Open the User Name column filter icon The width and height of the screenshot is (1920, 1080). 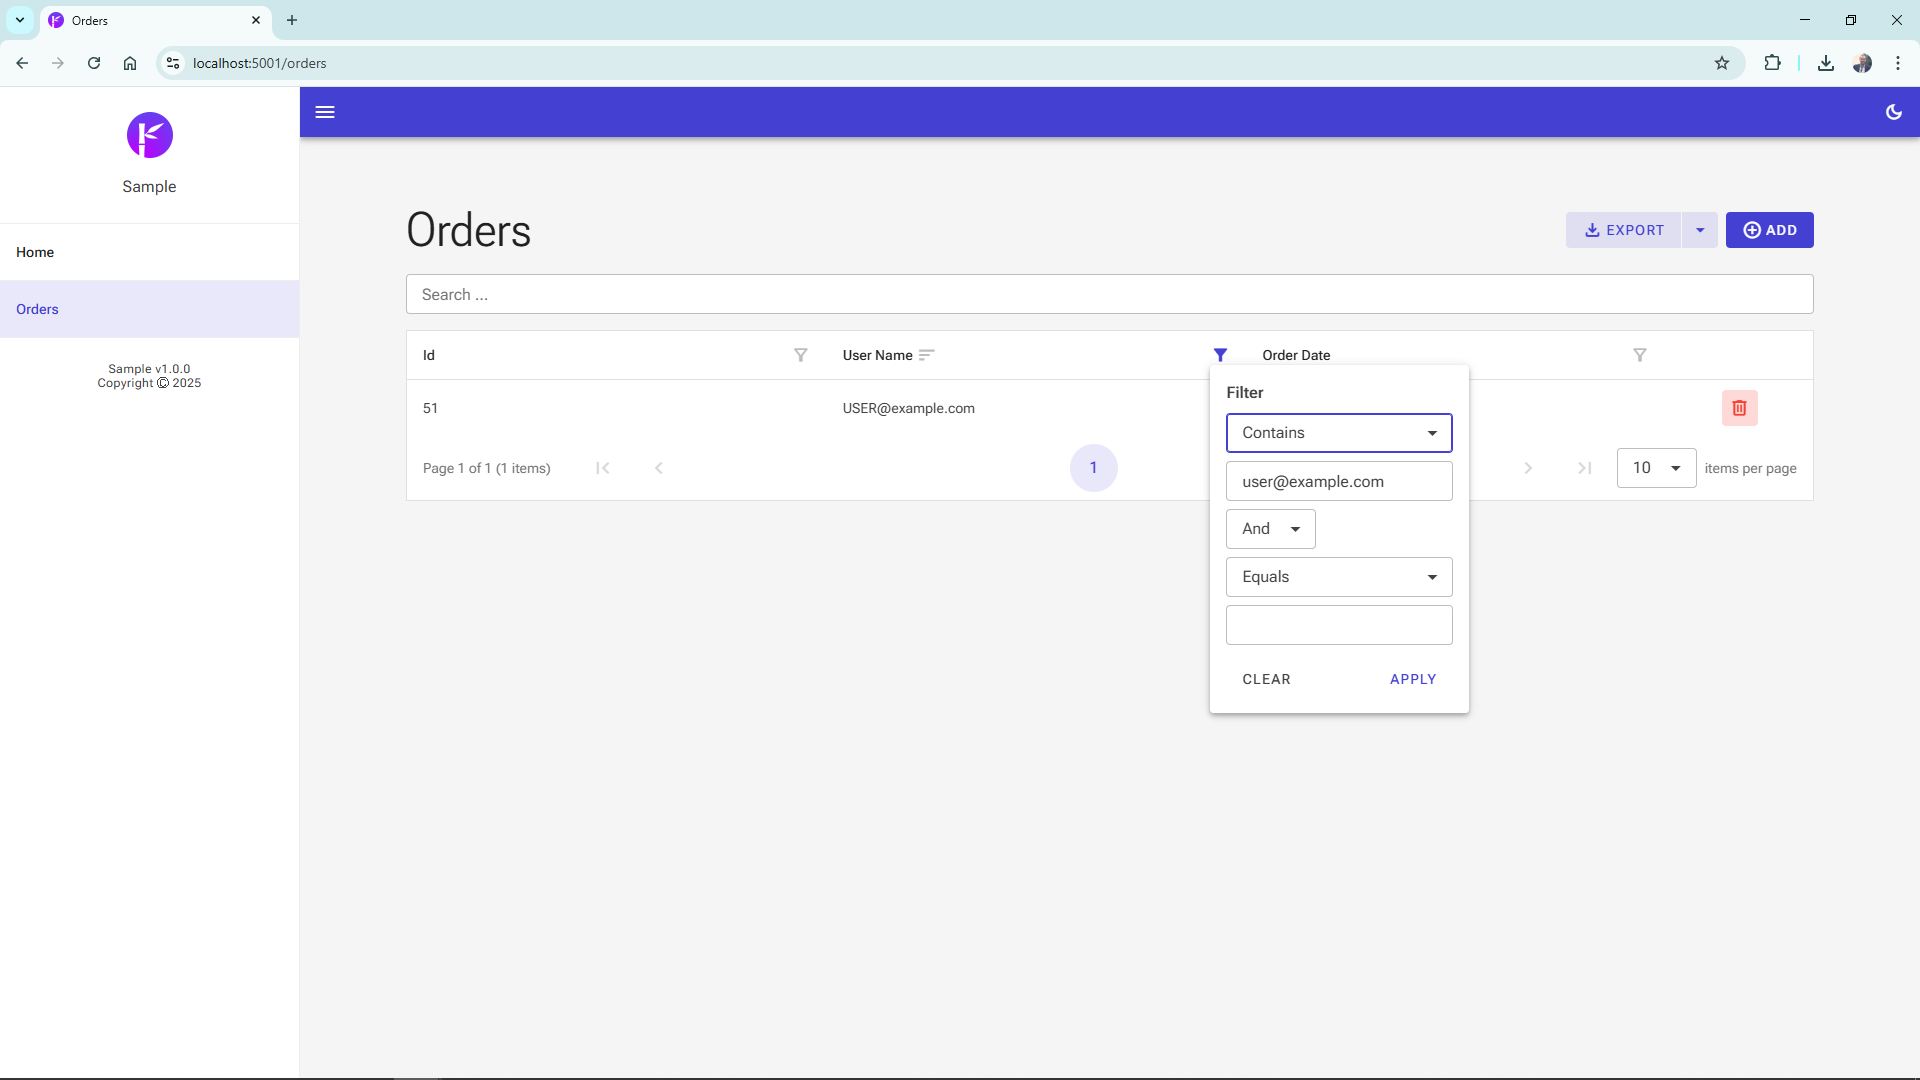(x=1220, y=355)
